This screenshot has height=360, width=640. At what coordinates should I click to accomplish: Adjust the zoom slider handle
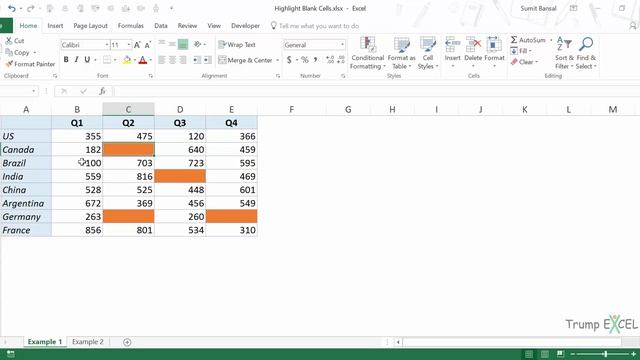pos(606,354)
